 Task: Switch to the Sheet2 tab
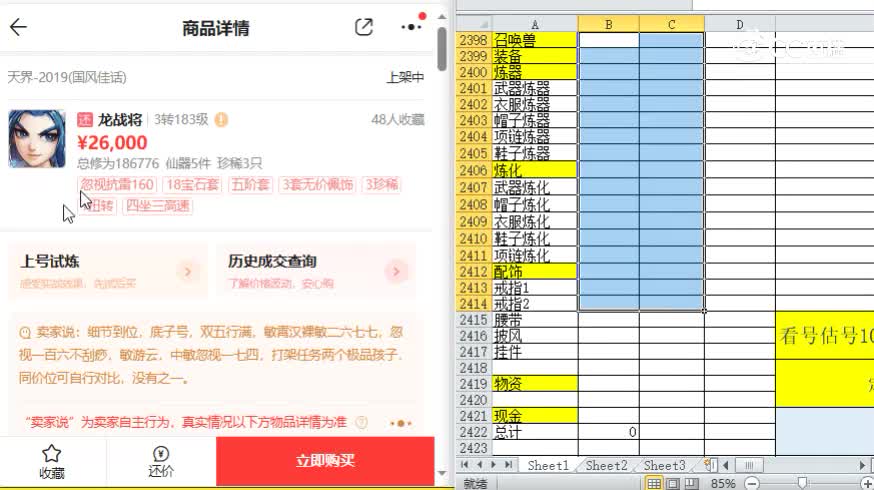pos(606,465)
